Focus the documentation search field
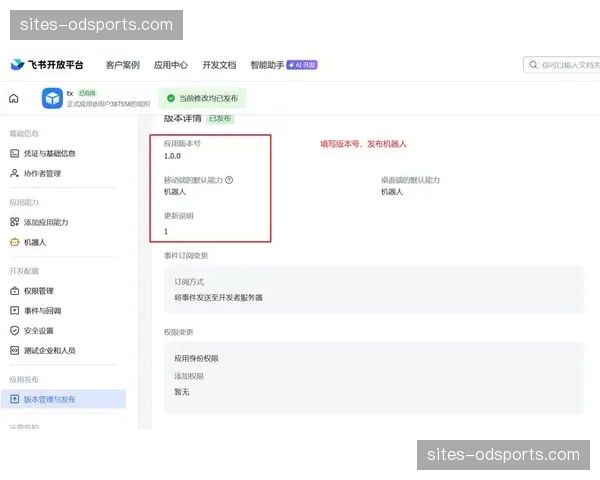The width and height of the screenshot is (600, 480). coord(561,65)
